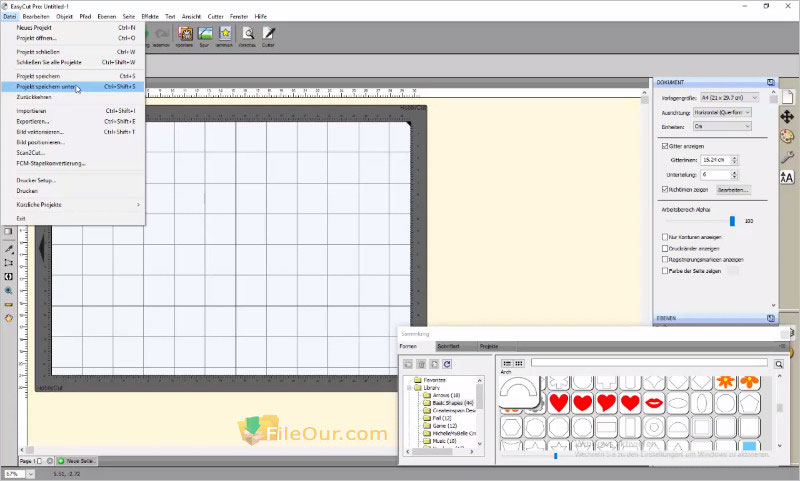Choose Drucken from Datei menu
This screenshot has height=481, width=800.
[x=72, y=191]
